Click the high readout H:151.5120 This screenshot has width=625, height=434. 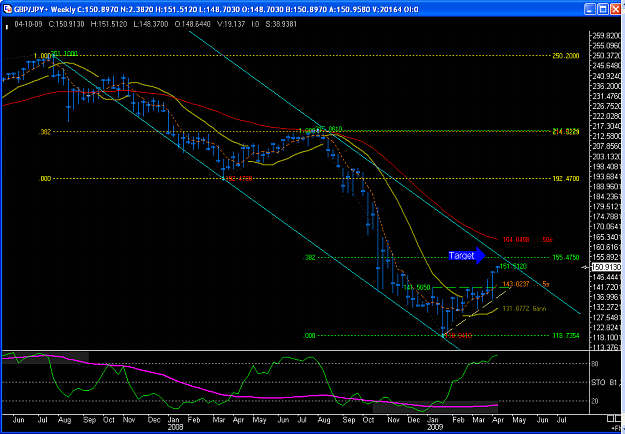[109, 24]
